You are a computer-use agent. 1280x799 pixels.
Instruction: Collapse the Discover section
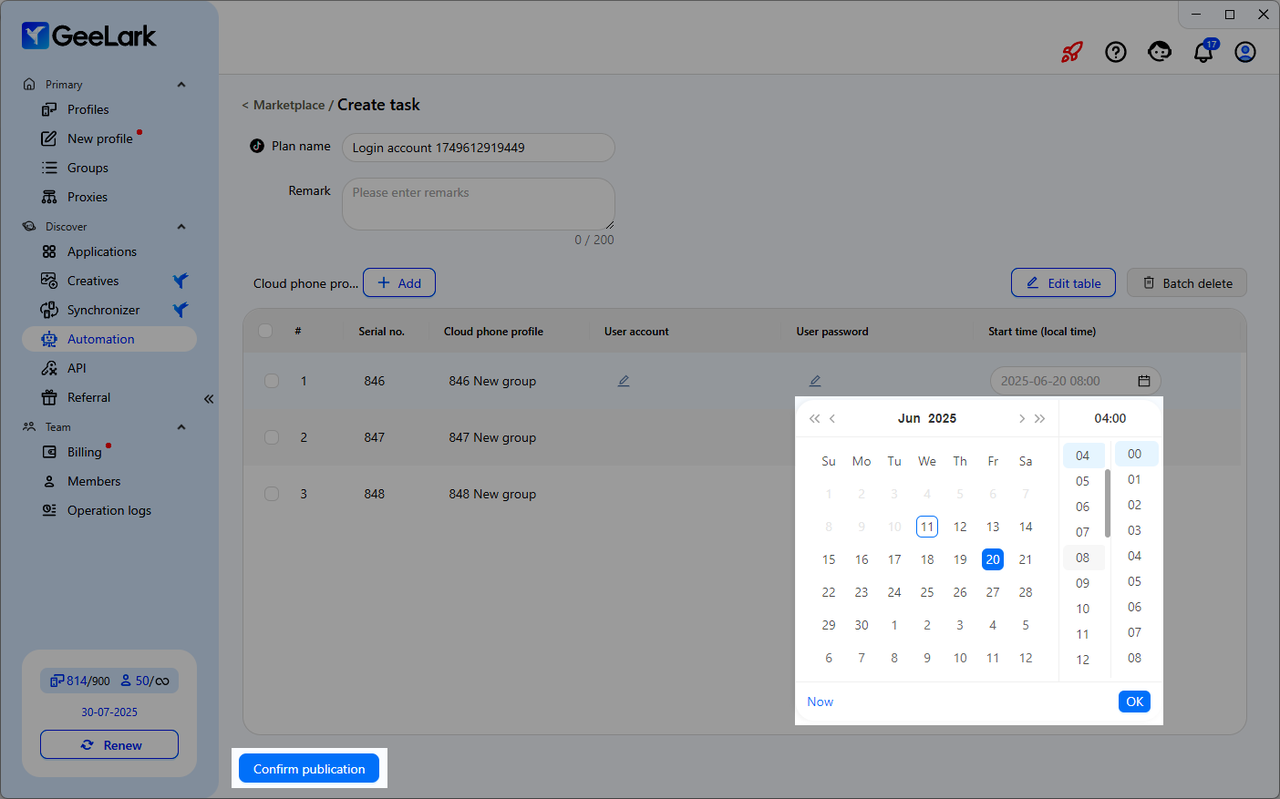181,227
